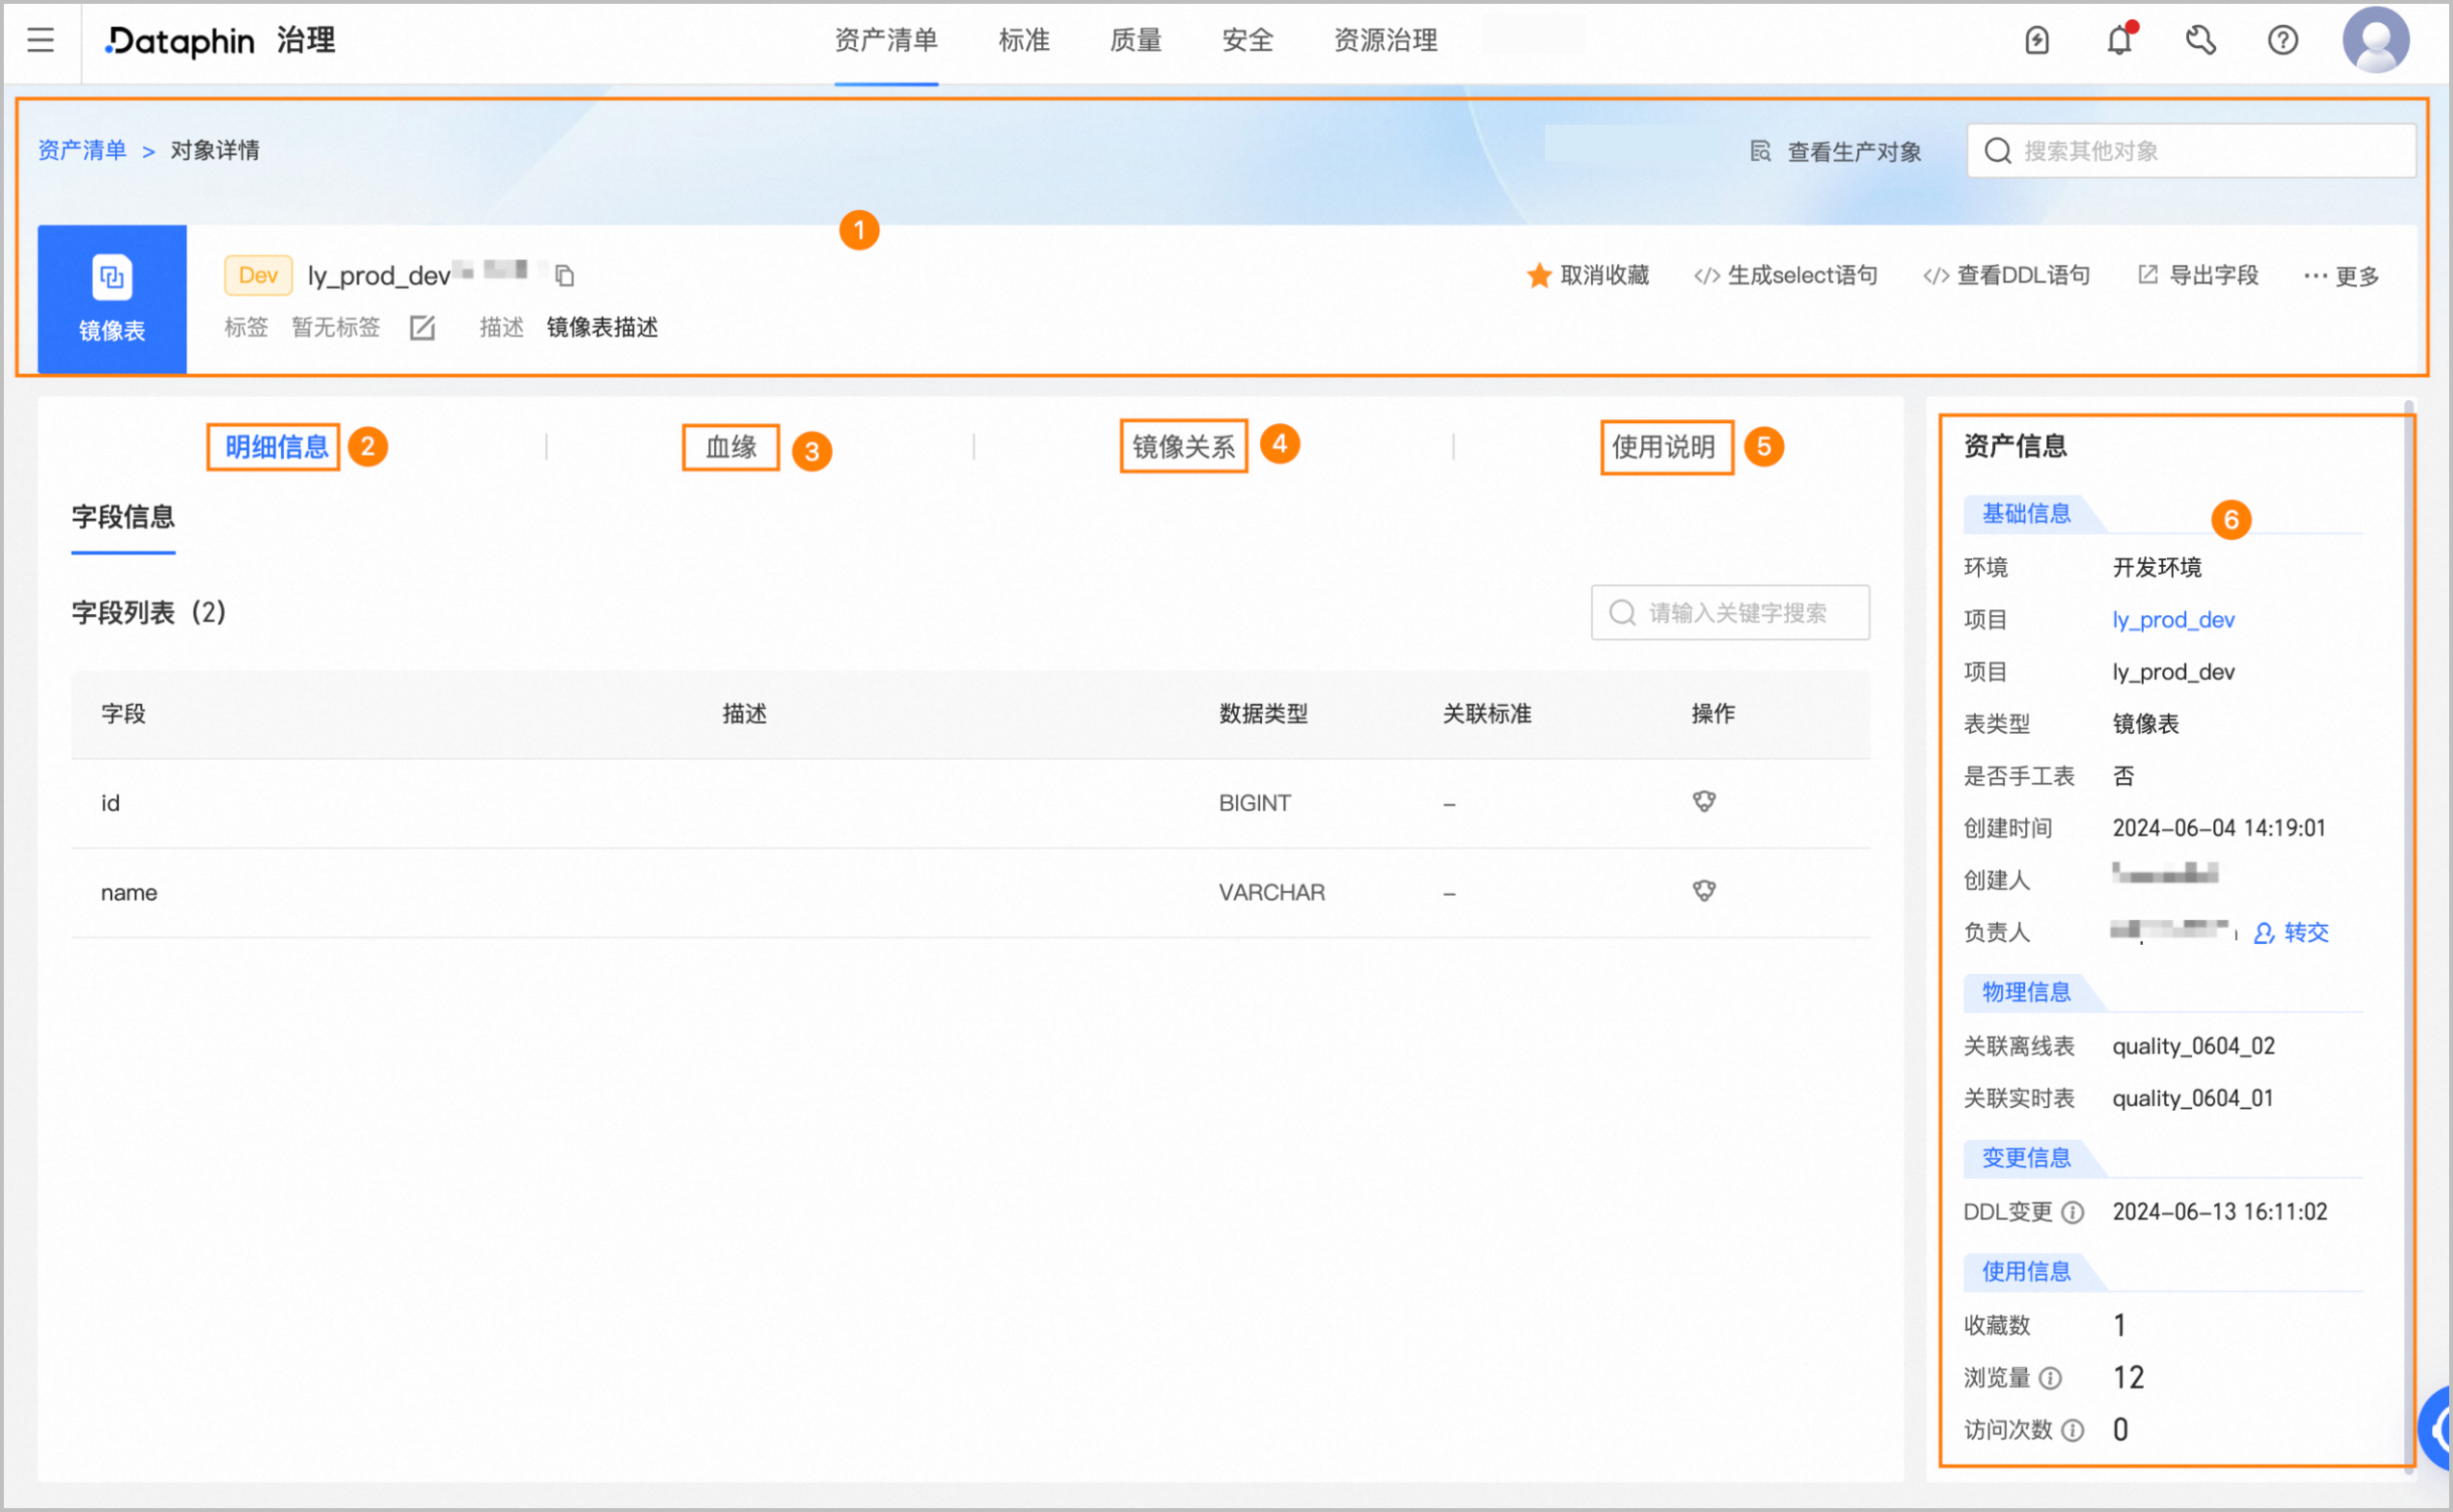Switch to 资源治理 top menu
The height and width of the screenshot is (1512, 2453).
1386,41
